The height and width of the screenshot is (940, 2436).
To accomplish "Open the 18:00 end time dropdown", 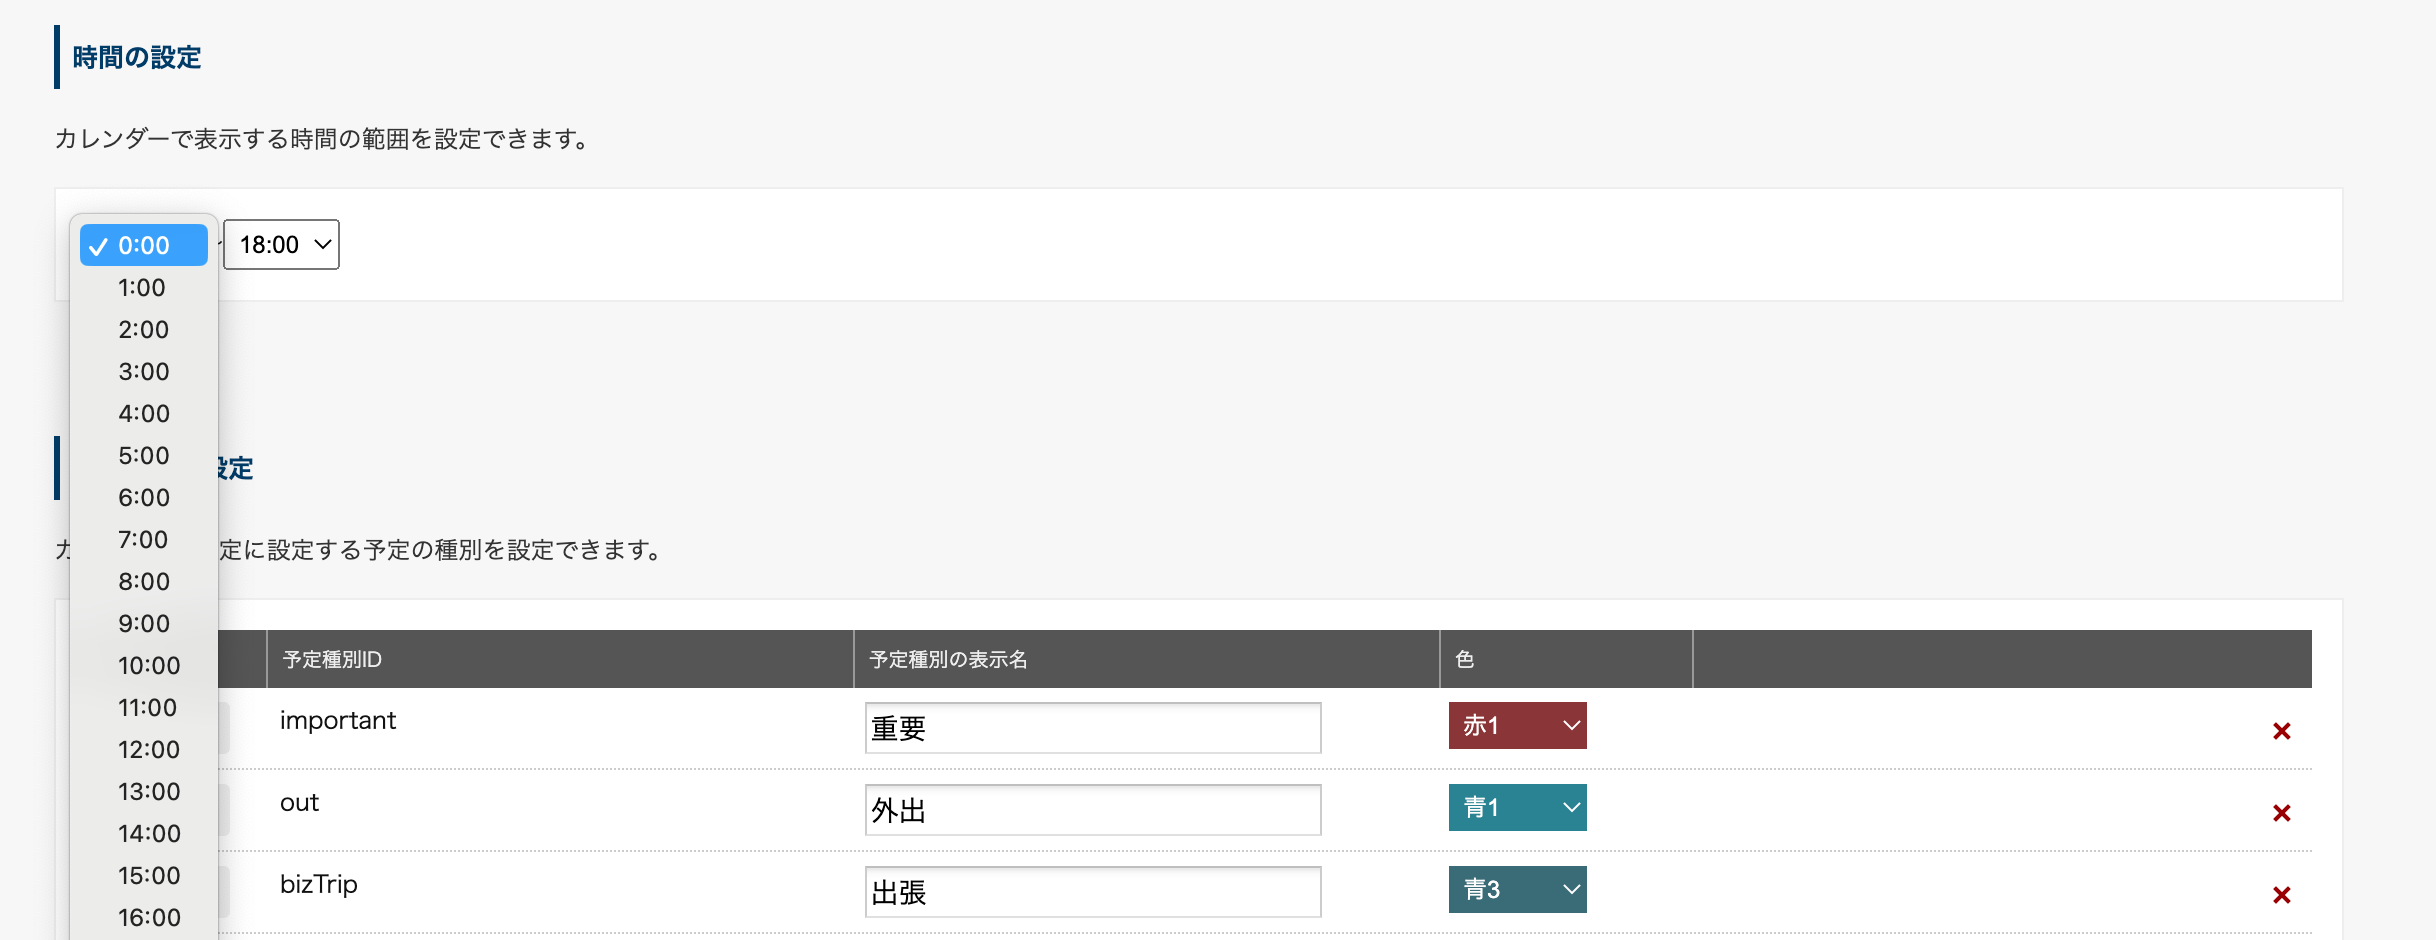I will coord(281,245).
